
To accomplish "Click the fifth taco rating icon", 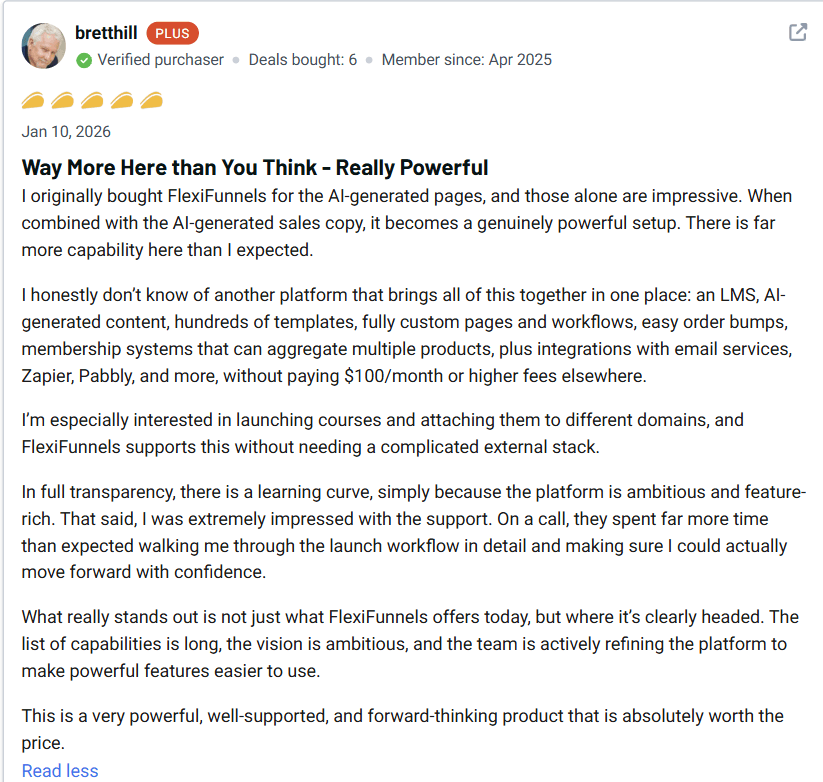I will coord(152,100).
